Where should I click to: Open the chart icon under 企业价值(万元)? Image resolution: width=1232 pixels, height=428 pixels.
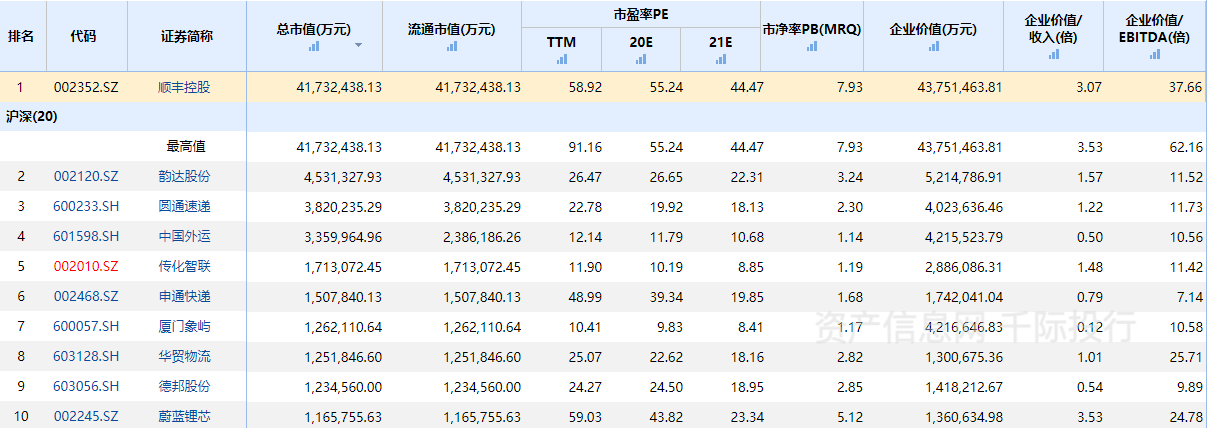coord(932,46)
